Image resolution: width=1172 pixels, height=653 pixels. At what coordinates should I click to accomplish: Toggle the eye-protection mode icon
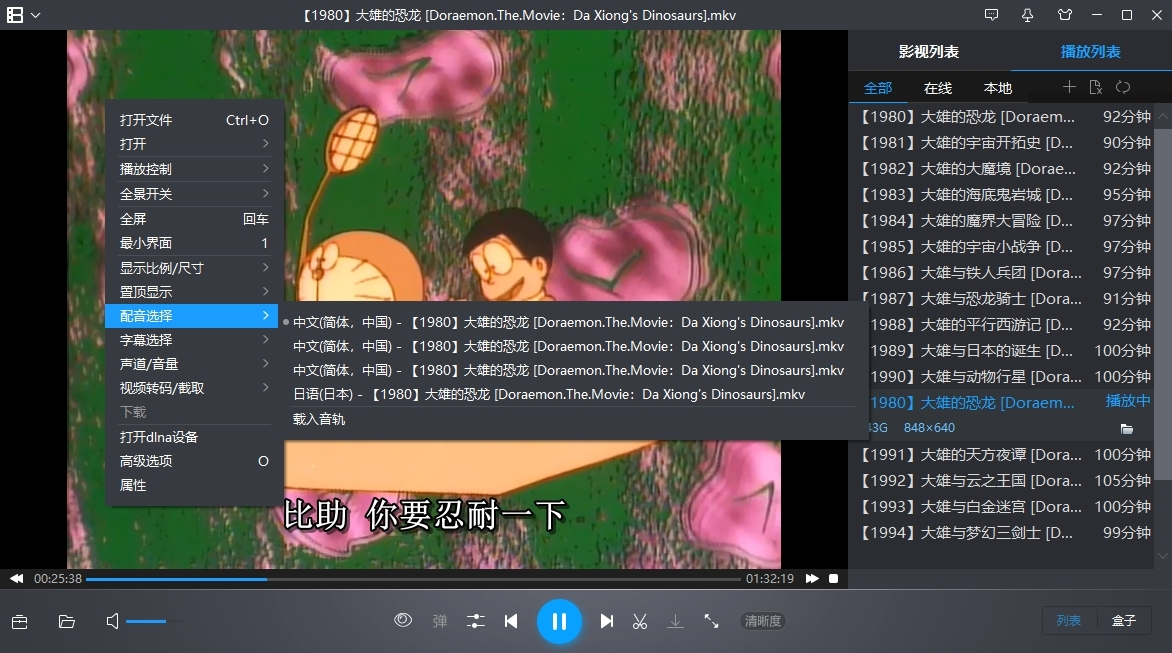click(403, 620)
